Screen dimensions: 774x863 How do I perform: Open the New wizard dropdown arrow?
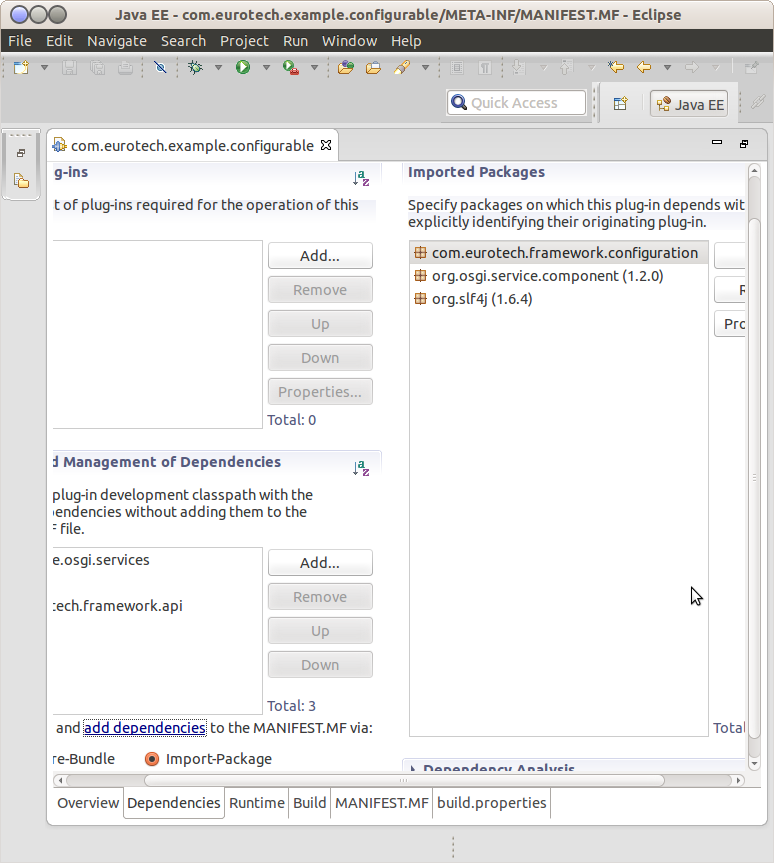tap(45, 68)
